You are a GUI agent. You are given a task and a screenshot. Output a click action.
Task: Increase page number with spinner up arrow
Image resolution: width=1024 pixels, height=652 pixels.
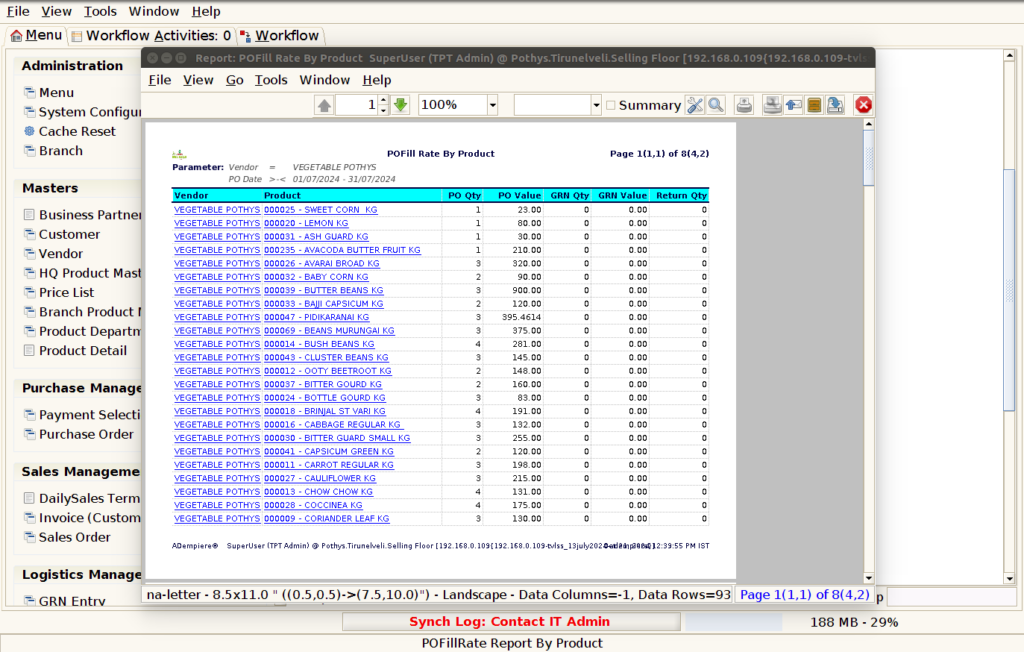pos(383,100)
